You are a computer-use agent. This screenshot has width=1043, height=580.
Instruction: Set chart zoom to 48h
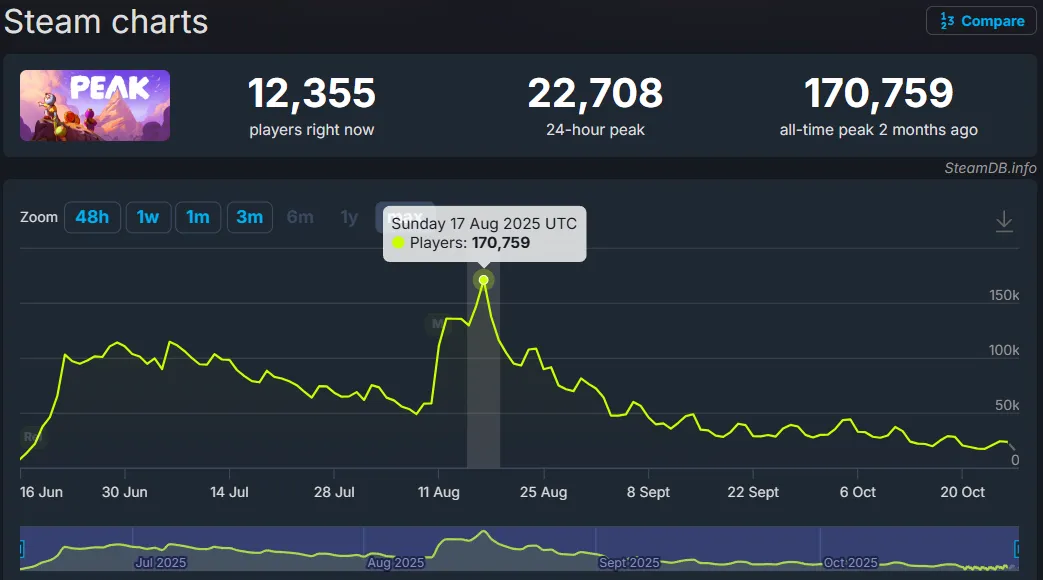(92, 217)
